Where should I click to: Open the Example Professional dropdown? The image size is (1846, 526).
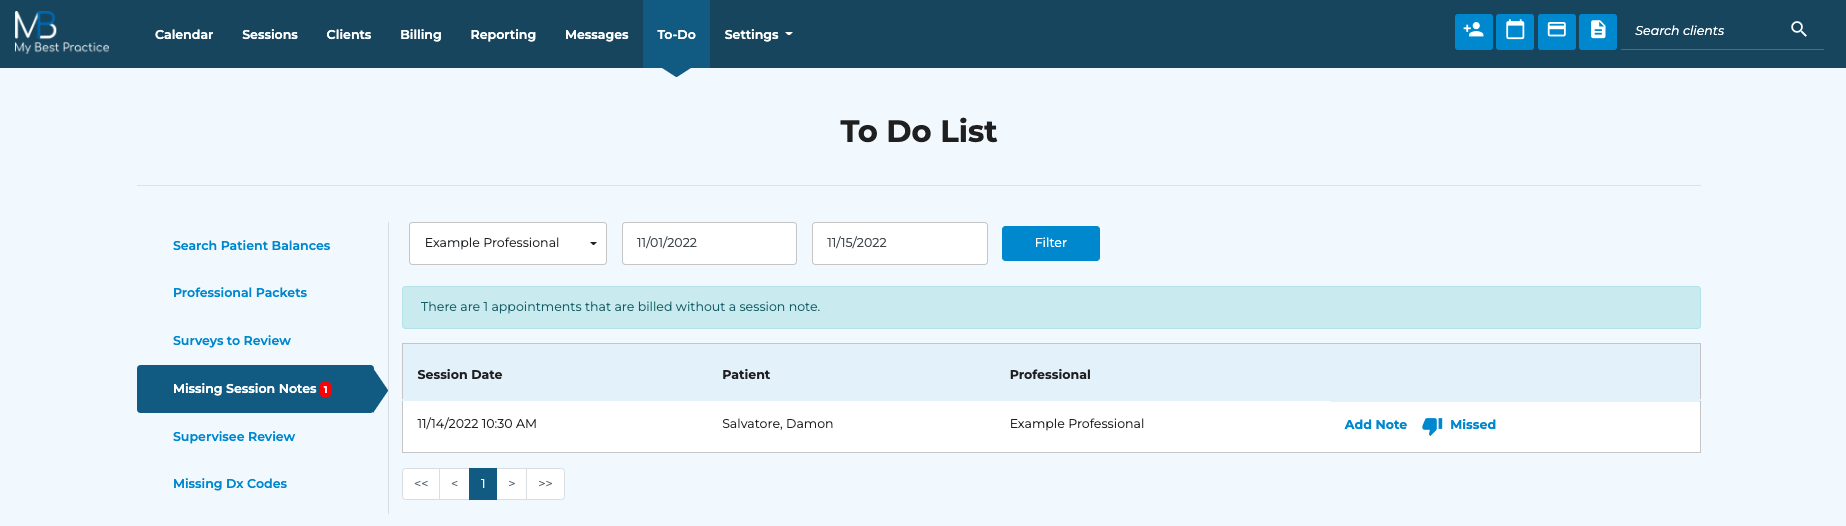[508, 243]
